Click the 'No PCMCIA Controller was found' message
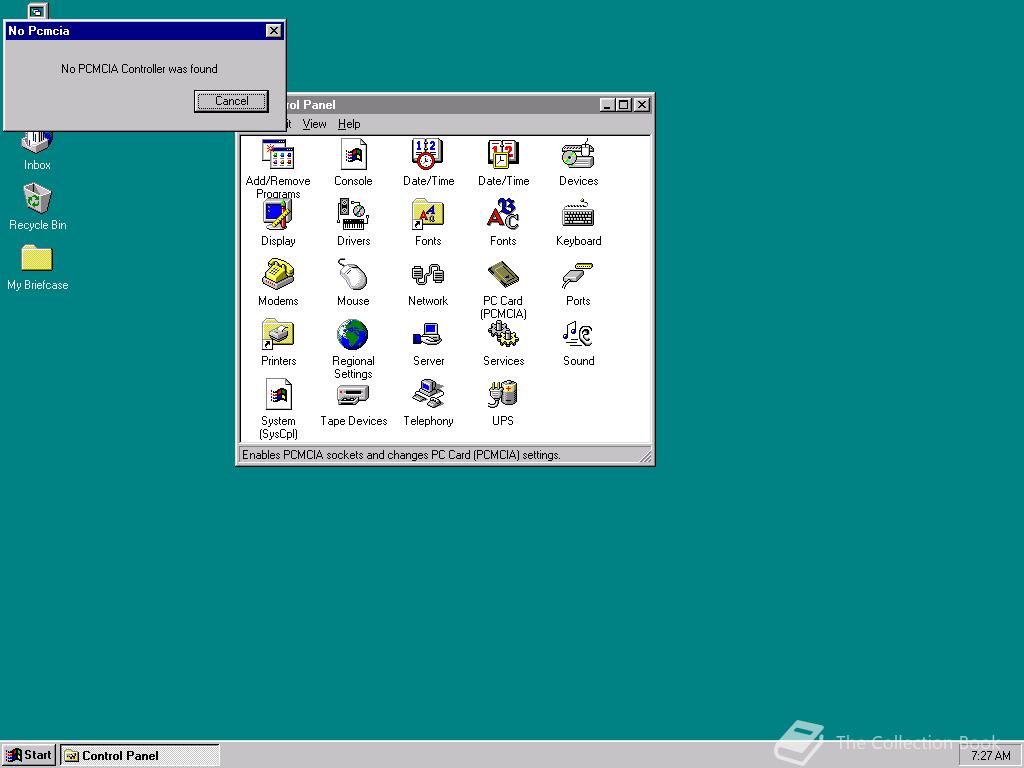Image resolution: width=1024 pixels, height=768 pixels. pos(139,69)
